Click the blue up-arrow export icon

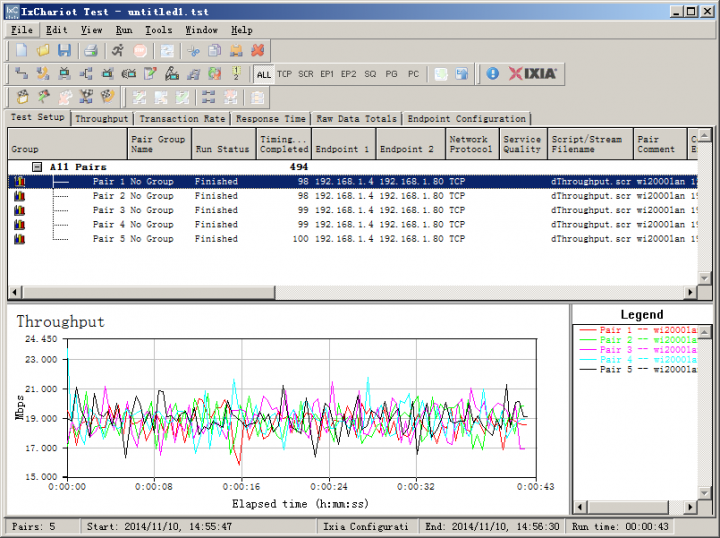coord(461,73)
